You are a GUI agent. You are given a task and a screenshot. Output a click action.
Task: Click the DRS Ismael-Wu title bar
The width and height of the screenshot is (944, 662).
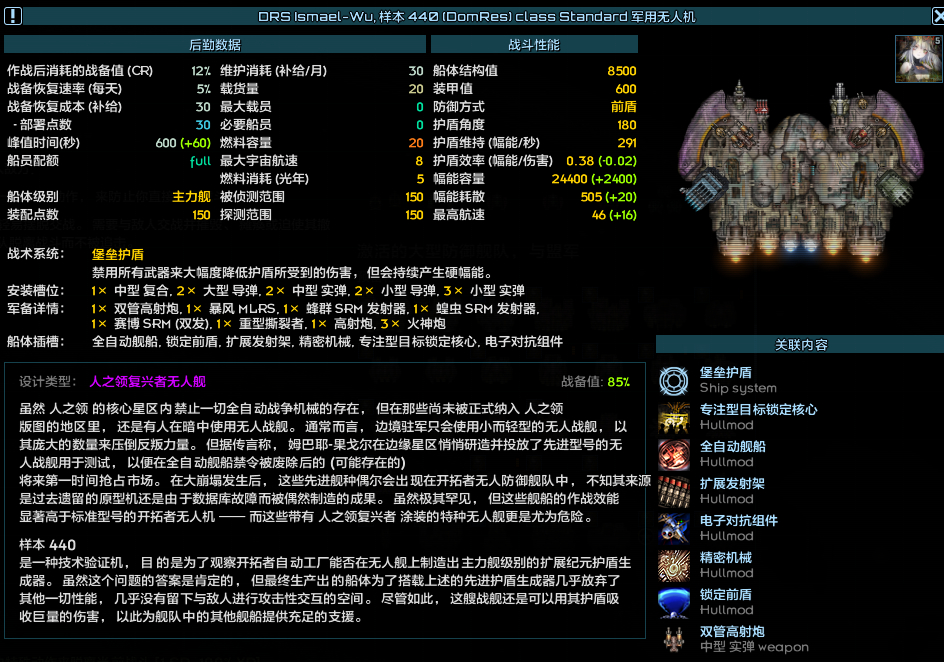point(476,17)
